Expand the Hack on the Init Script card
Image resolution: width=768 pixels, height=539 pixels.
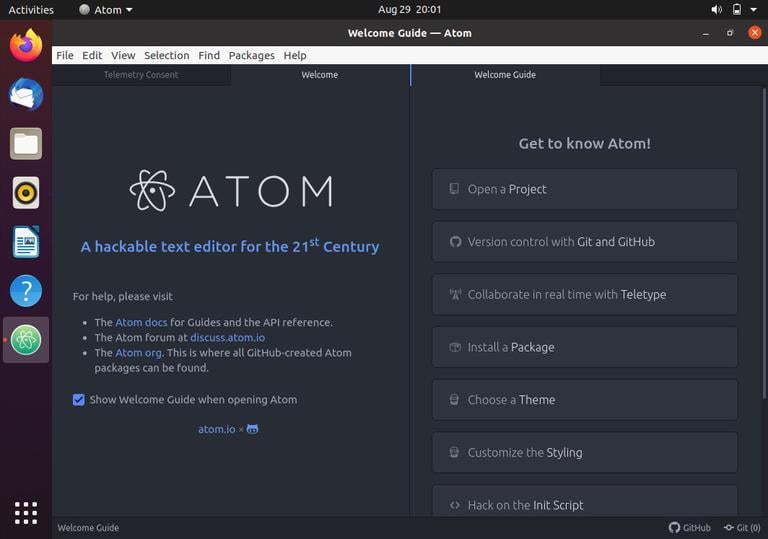tap(585, 501)
